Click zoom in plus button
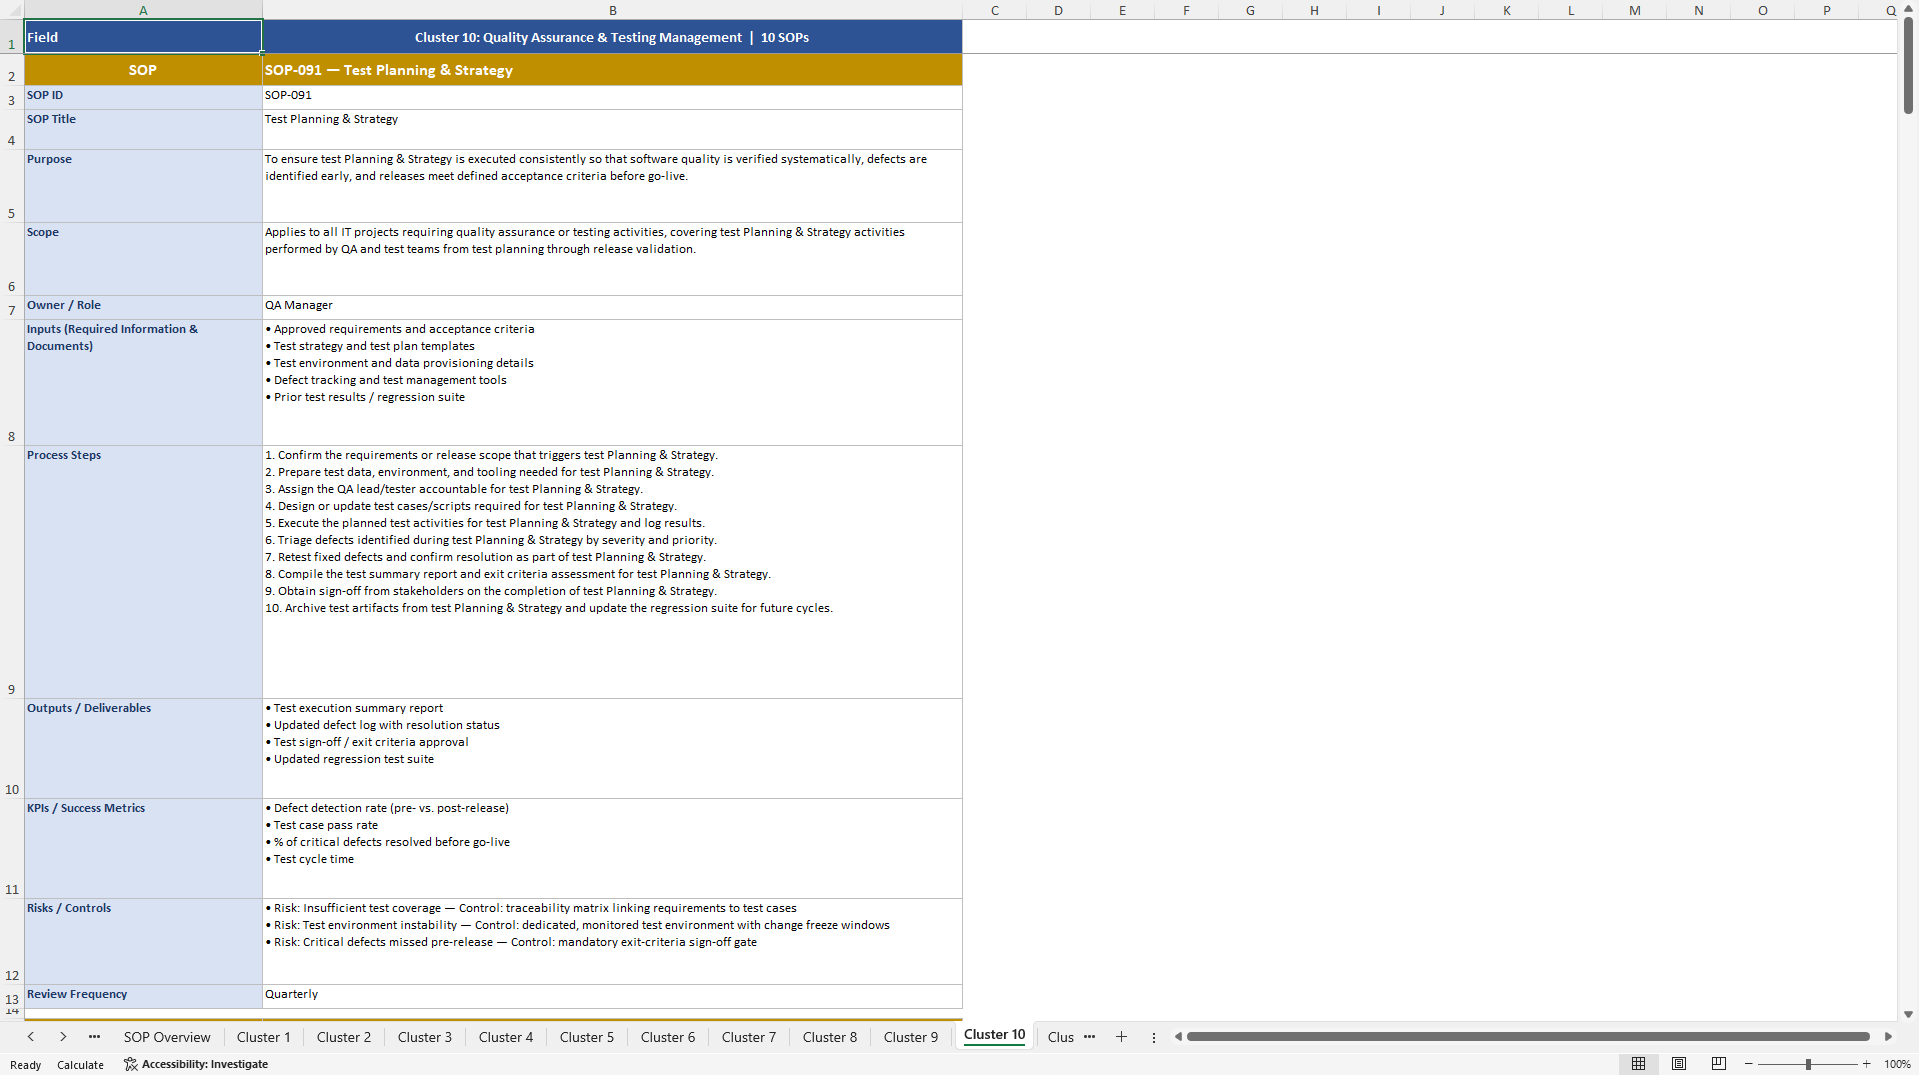The height and width of the screenshot is (1075, 1919). pyautogui.click(x=1866, y=1064)
